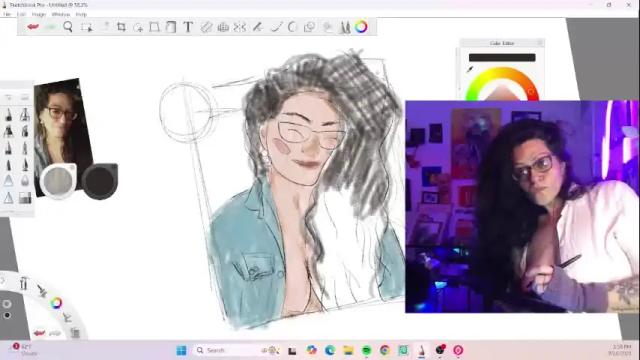Open the Edit menu
The image size is (640, 360).
pos(21,14)
